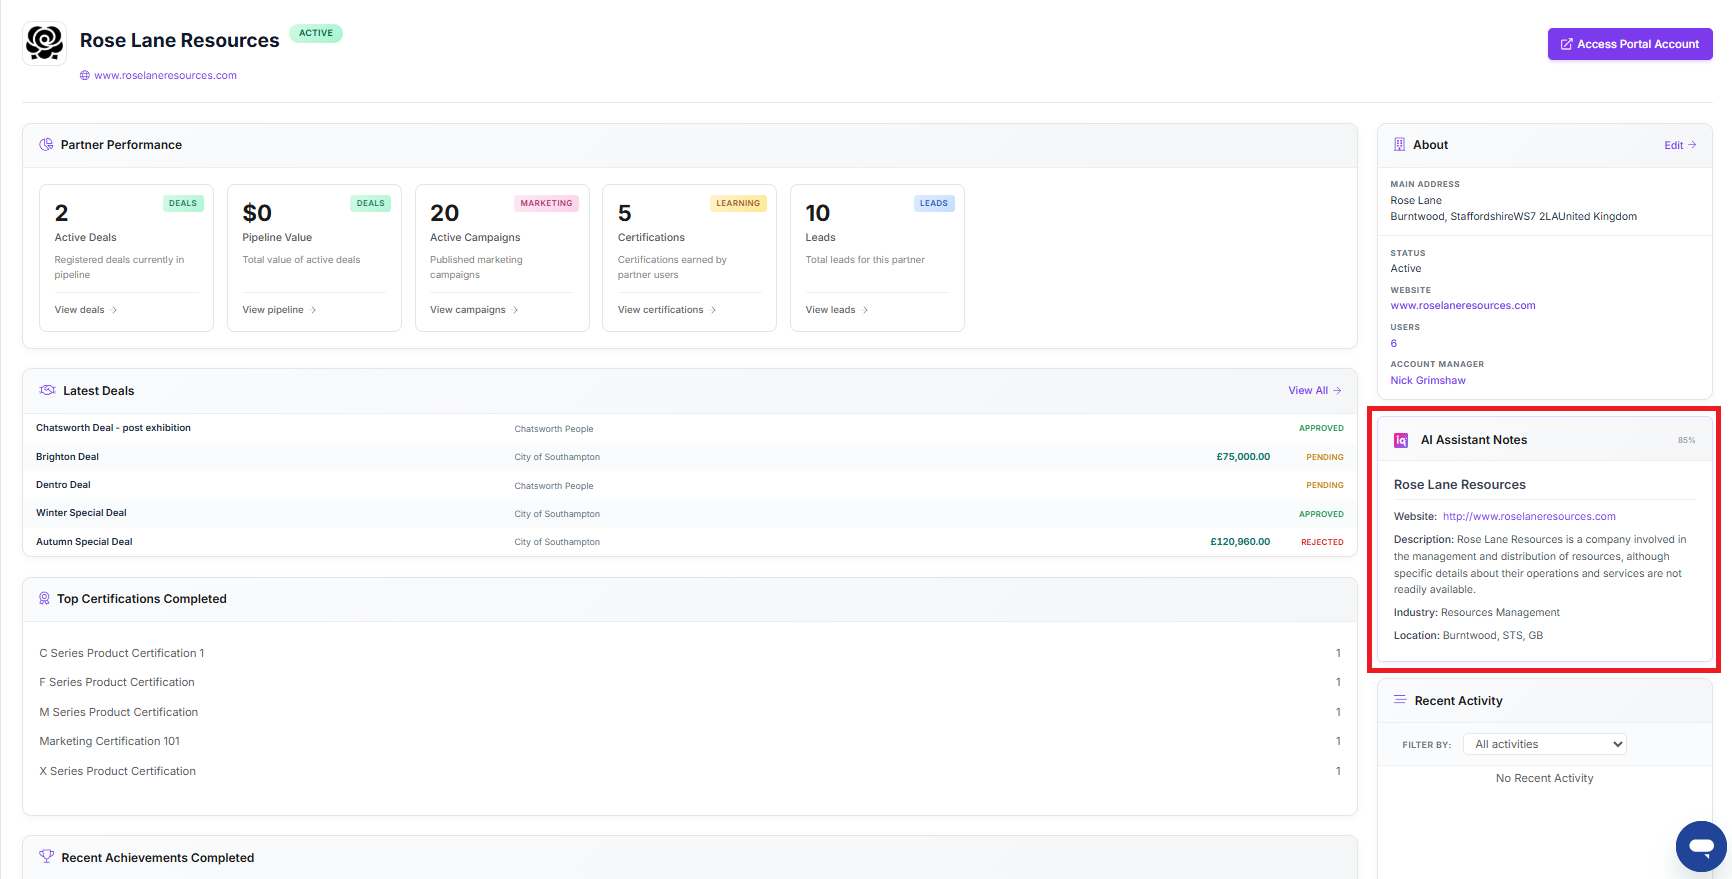Viewport: 1732px width, 879px height.
Task: Click View All in Latest Deals
Action: click(1314, 391)
